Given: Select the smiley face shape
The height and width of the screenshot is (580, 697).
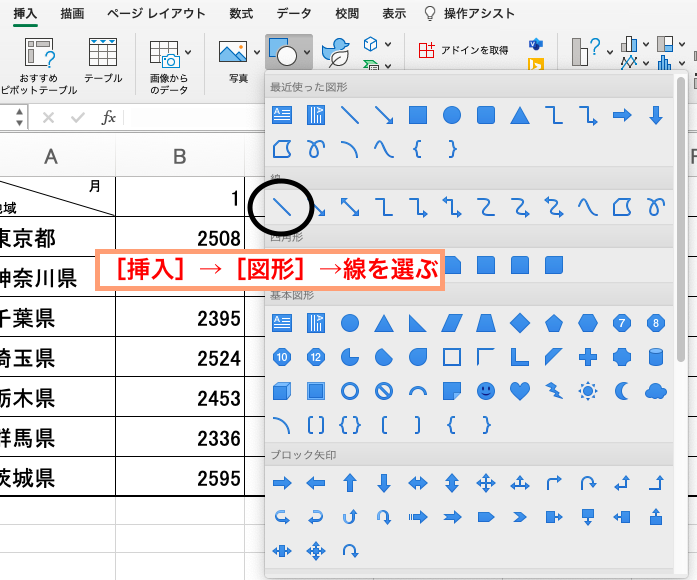Looking at the screenshot, I should click(x=486, y=391).
